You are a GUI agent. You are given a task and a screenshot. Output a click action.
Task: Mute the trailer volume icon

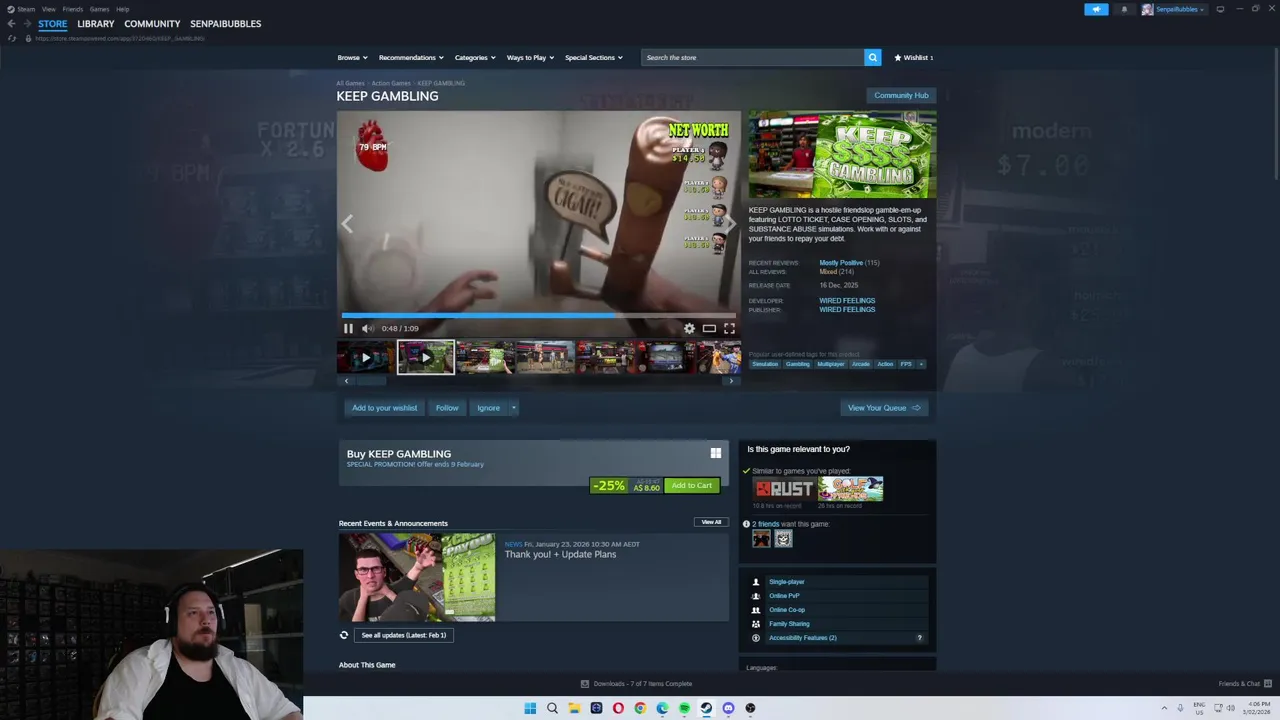click(x=367, y=328)
